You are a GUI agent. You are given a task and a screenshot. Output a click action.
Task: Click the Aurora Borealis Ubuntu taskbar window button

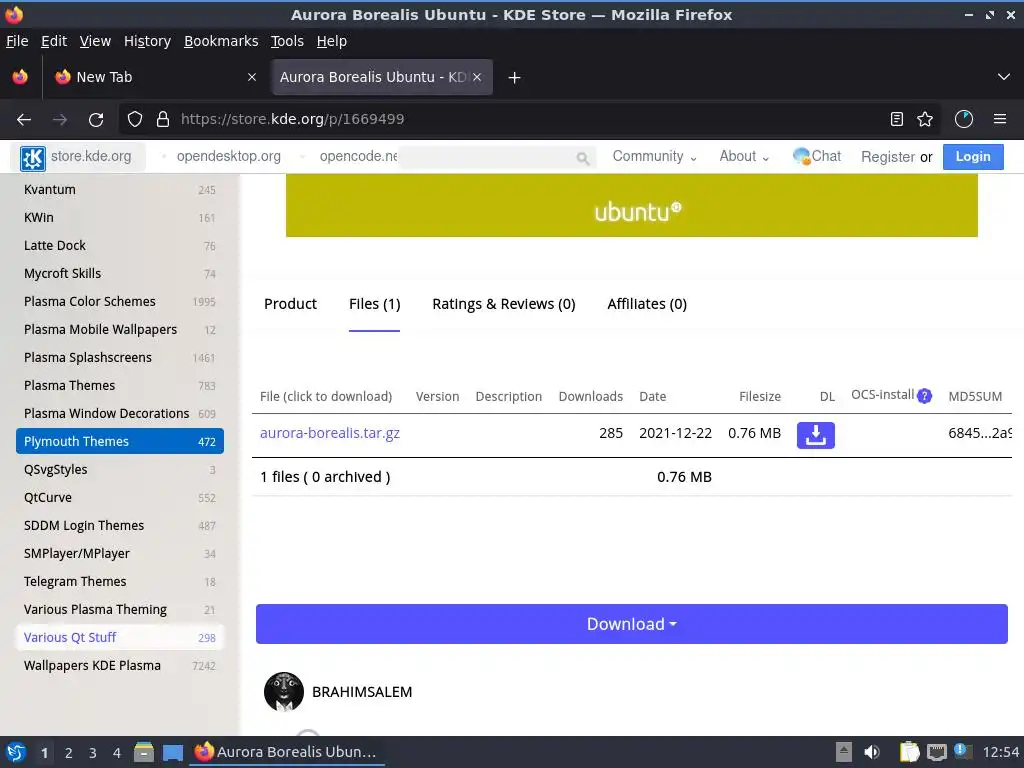click(x=287, y=752)
